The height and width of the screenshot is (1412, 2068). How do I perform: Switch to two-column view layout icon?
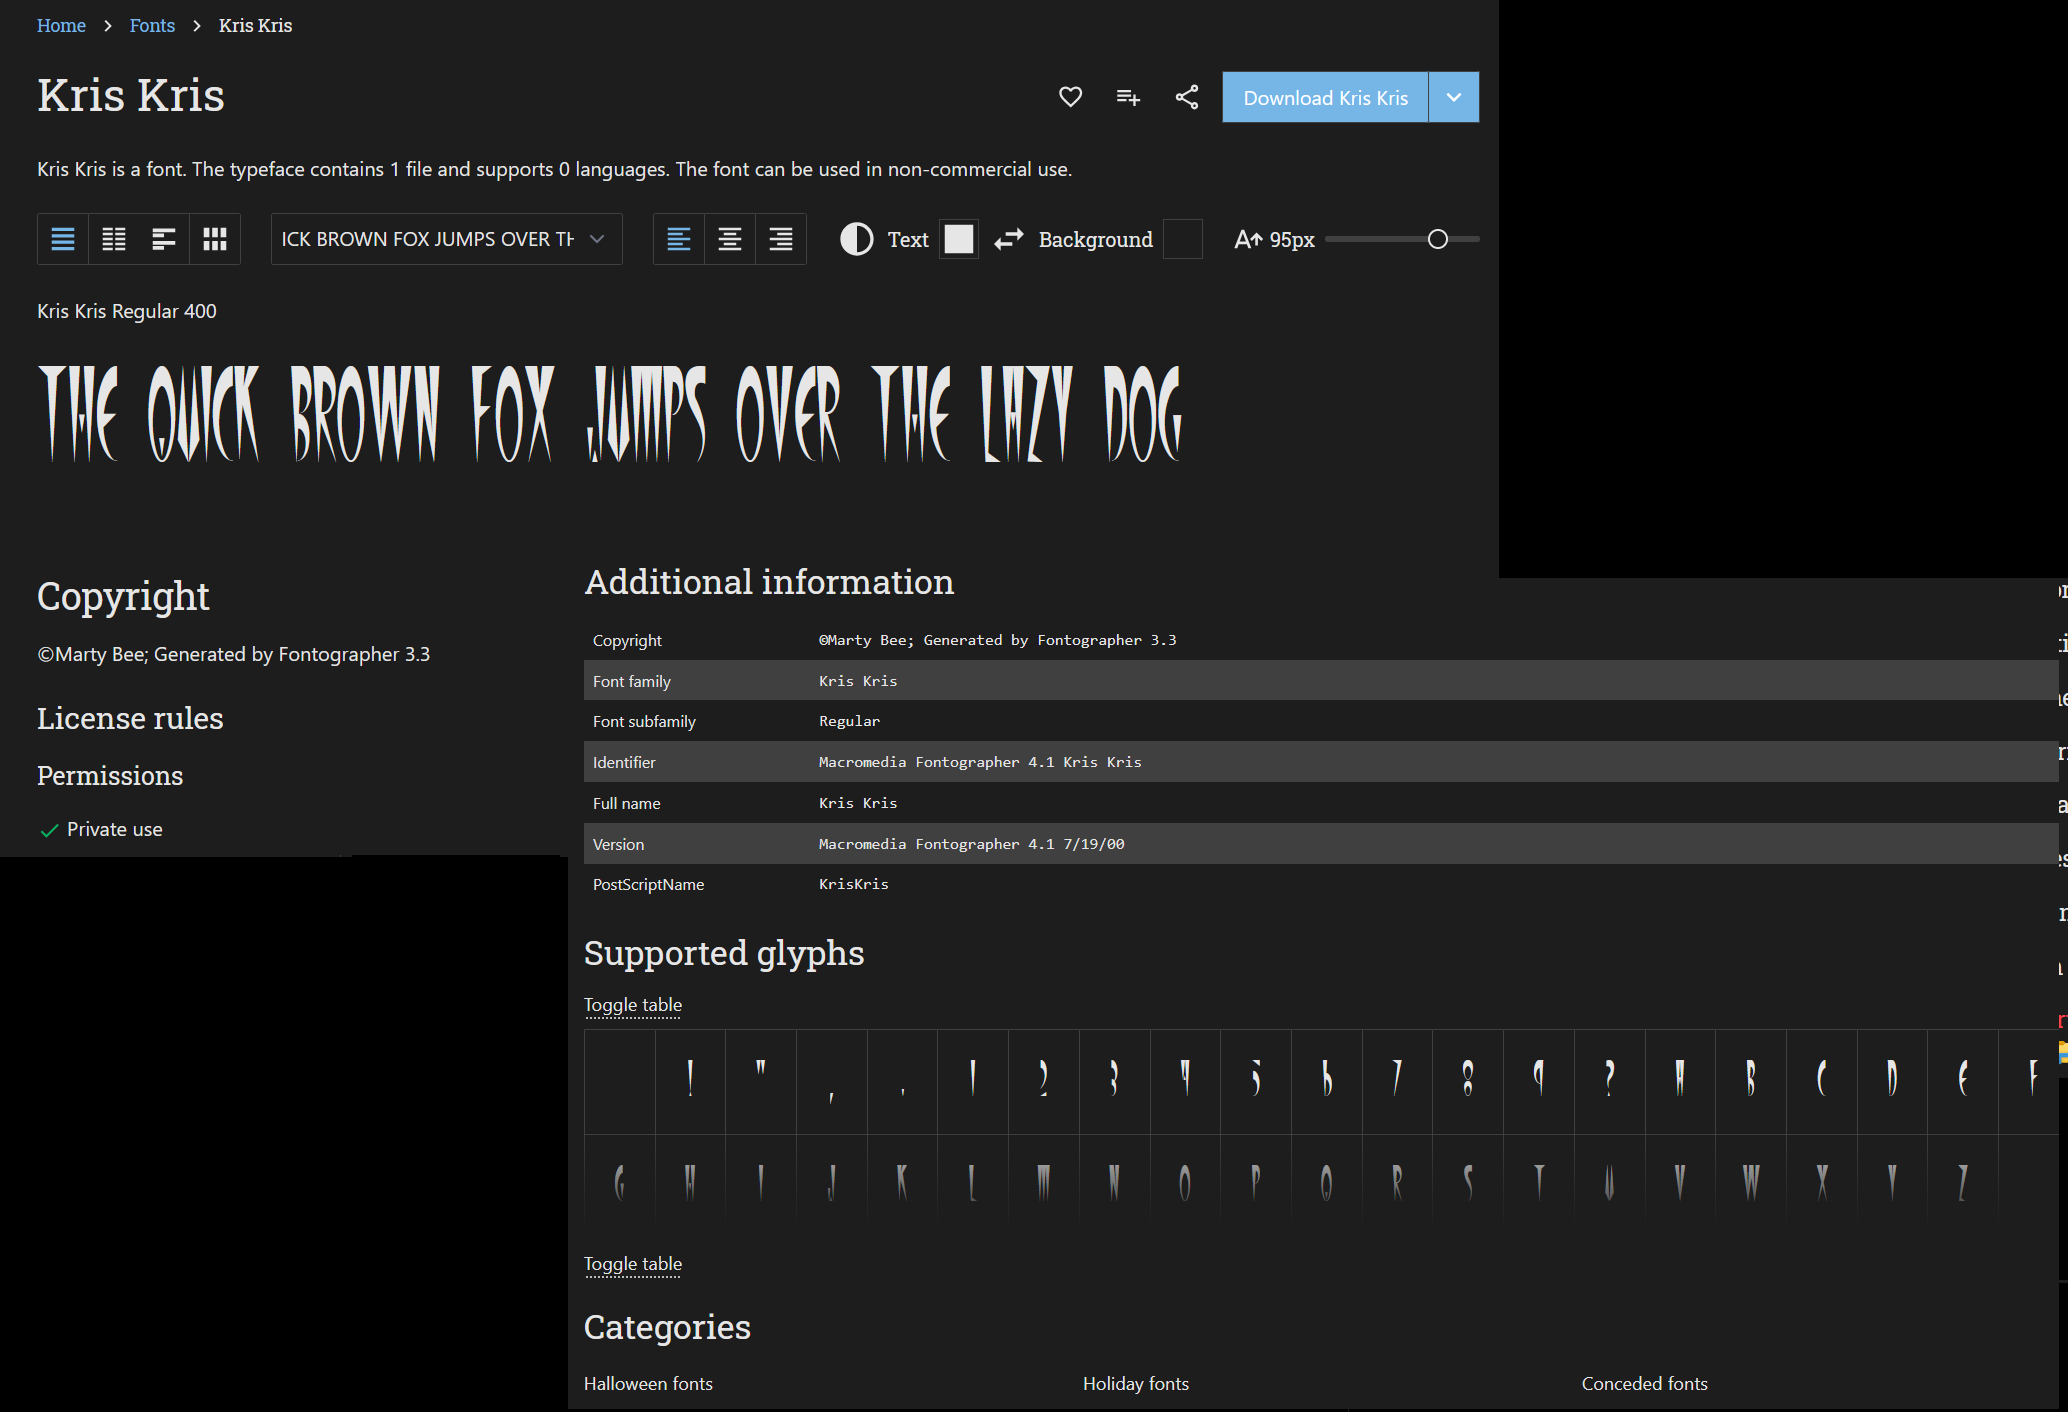point(114,239)
